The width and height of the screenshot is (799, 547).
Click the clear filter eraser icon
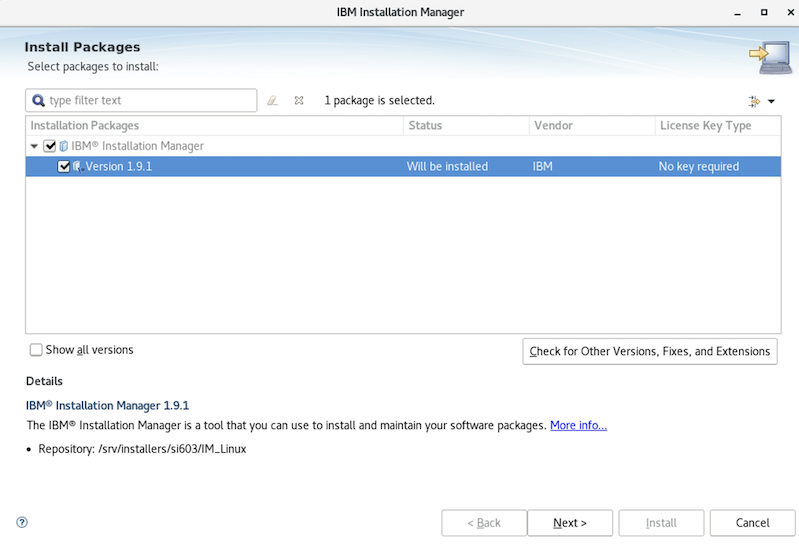pos(273,100)
